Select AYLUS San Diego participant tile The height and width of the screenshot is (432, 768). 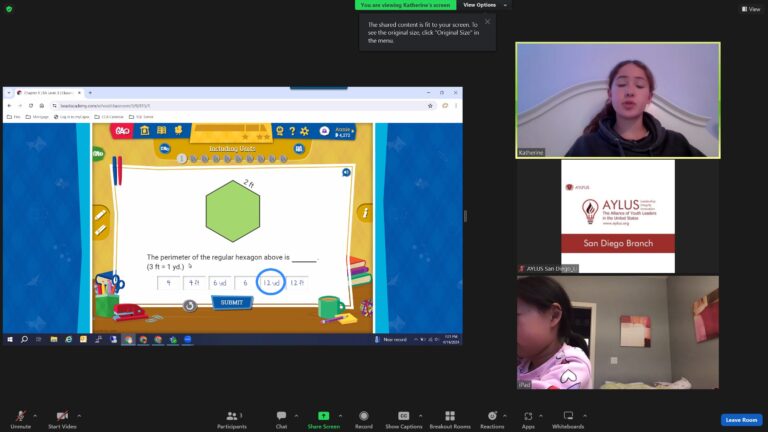point(618,216)
